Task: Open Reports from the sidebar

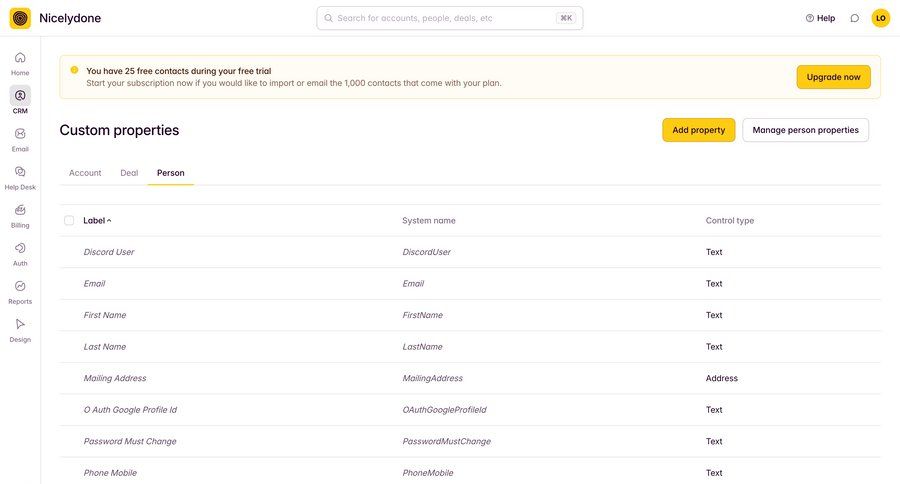Action: tap(20, 286)
